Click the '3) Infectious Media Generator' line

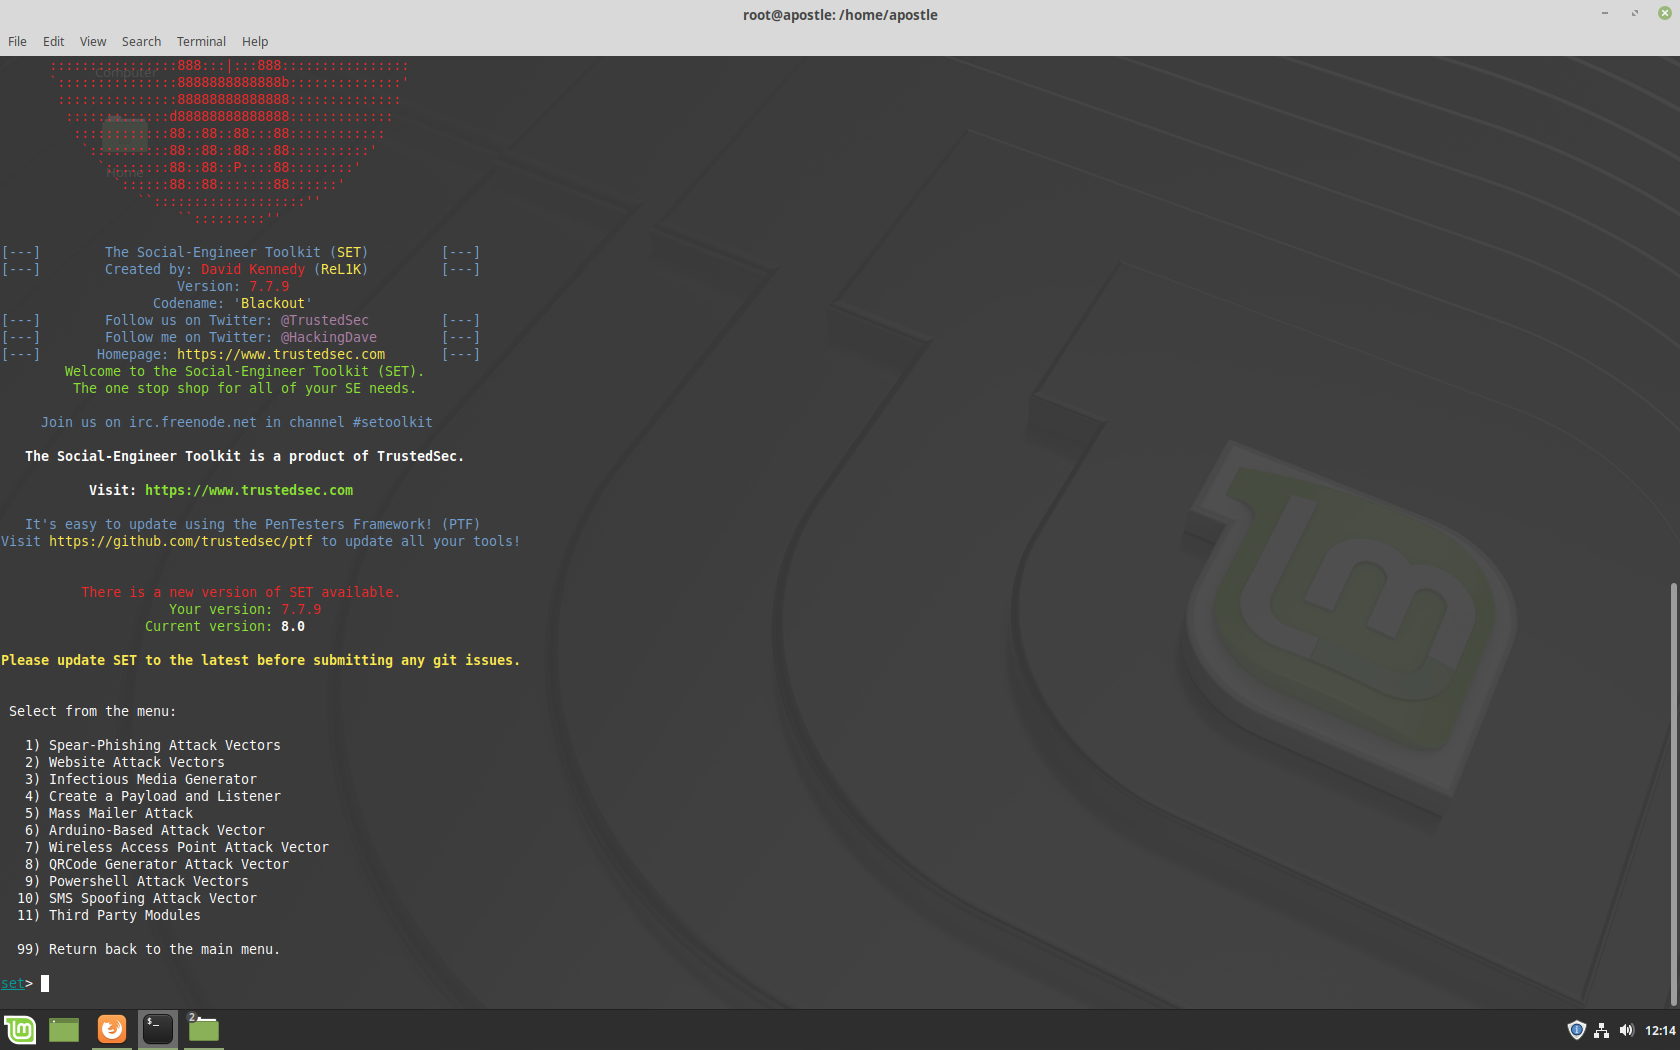141,780
